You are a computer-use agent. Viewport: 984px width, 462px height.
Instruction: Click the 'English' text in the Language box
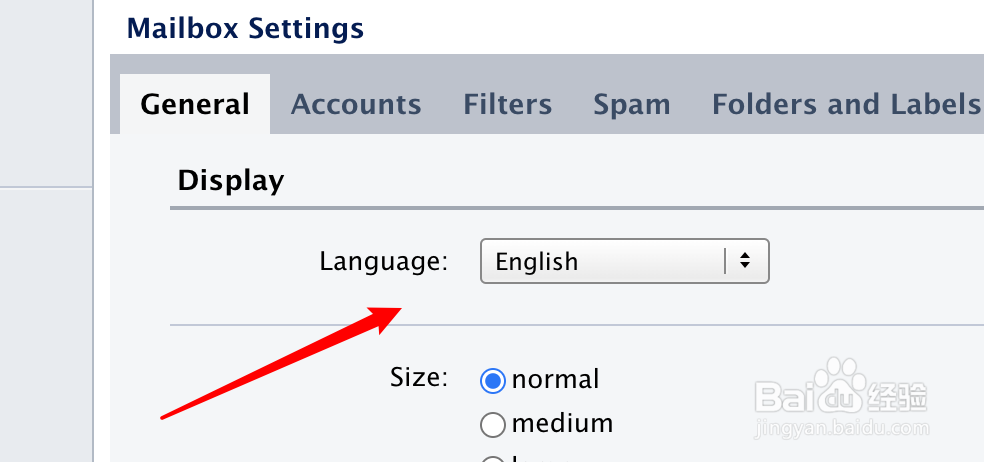coord(537,262)
